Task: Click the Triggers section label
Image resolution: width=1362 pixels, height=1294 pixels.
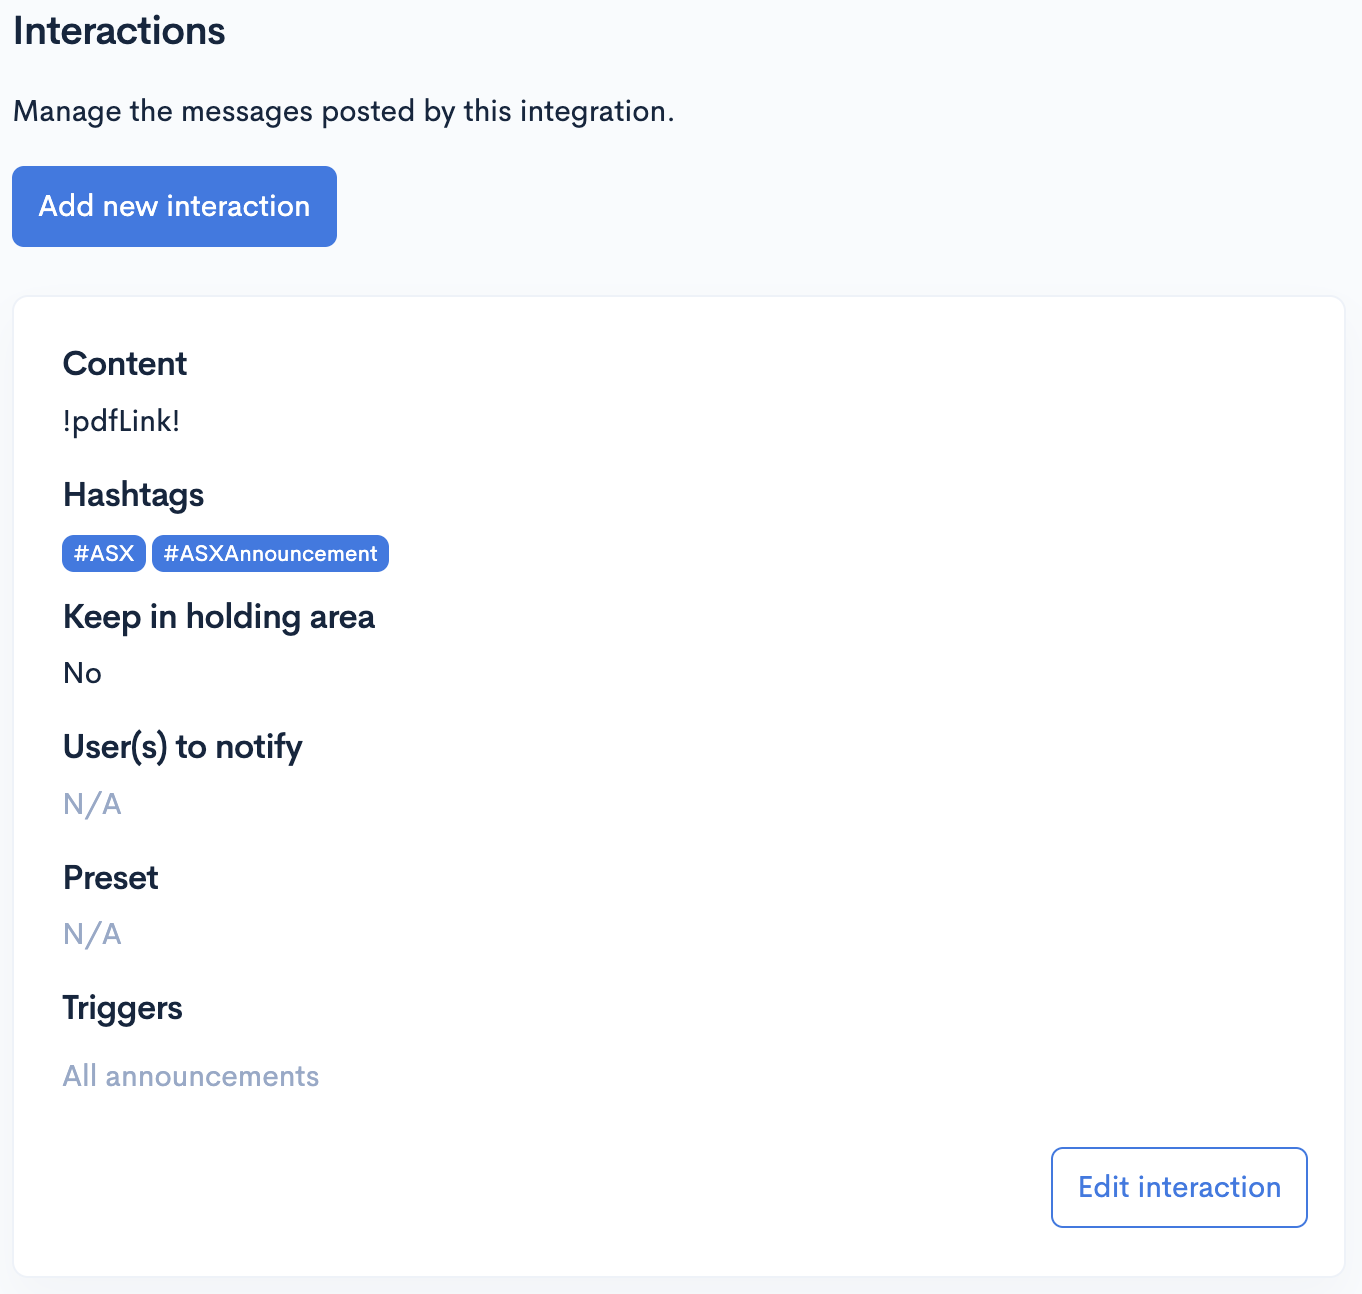Action: tap(122, 1008)
